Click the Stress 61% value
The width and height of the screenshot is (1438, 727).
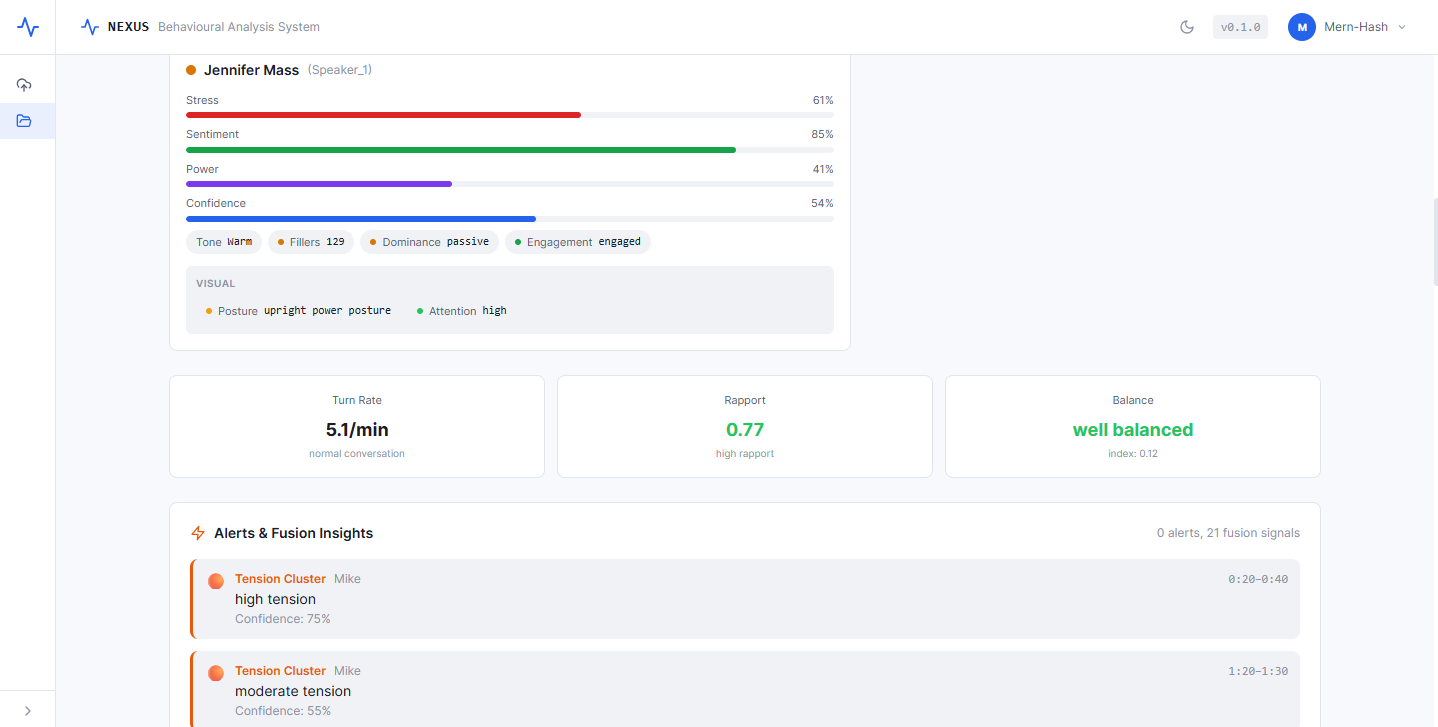pyautogui.click(x=823, y=100)
